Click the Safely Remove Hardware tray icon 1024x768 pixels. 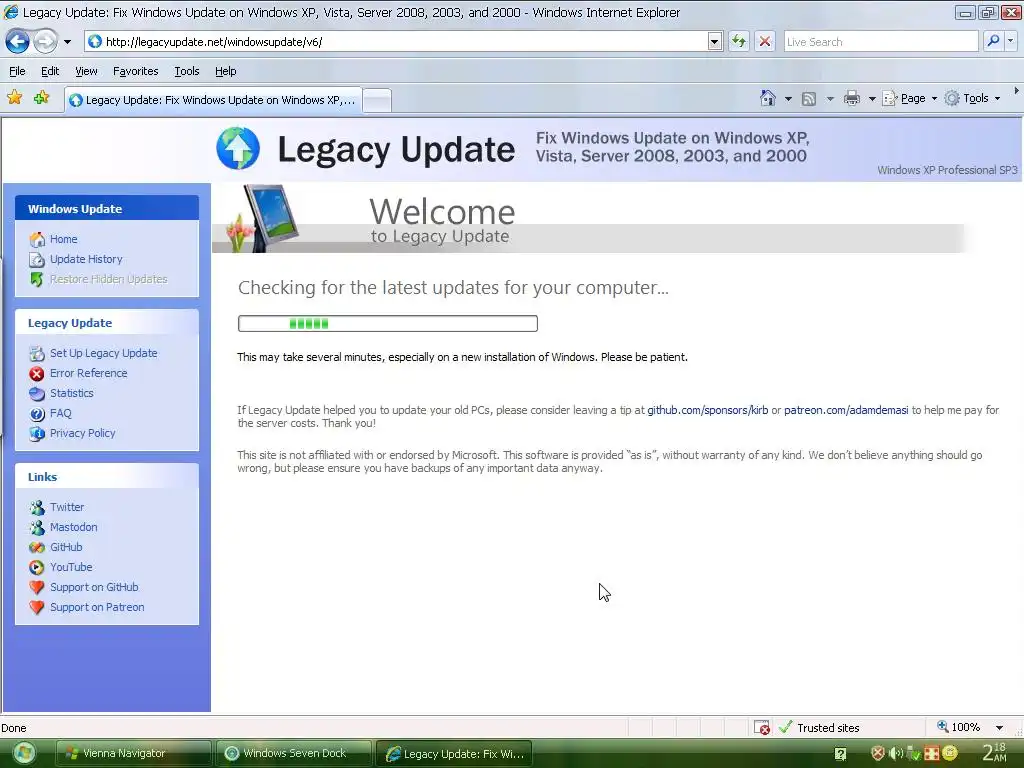(x=914, y=754)
